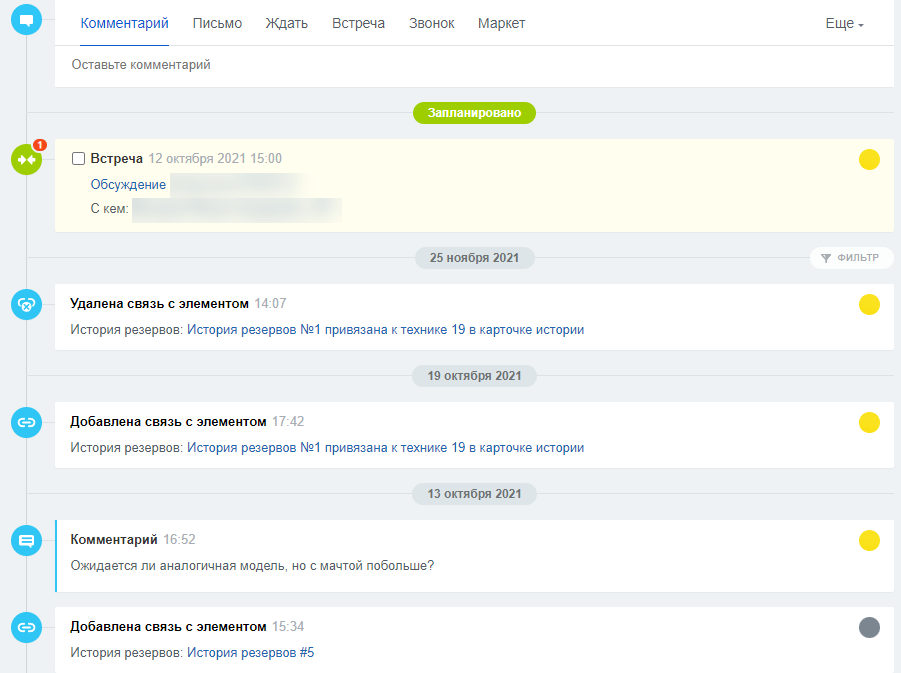
Task: Click the link icon for the 17:42 entry
Action: click(x=26, y=422)
